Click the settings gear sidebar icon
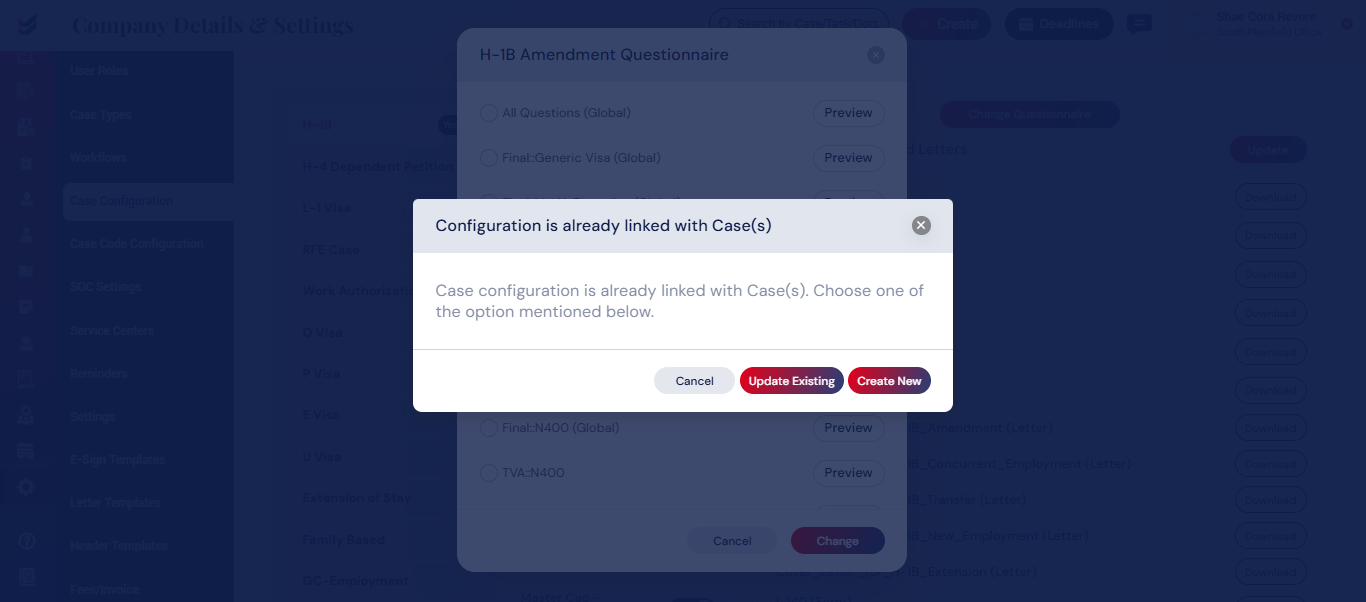1366x602 pixels. [26, 487]
